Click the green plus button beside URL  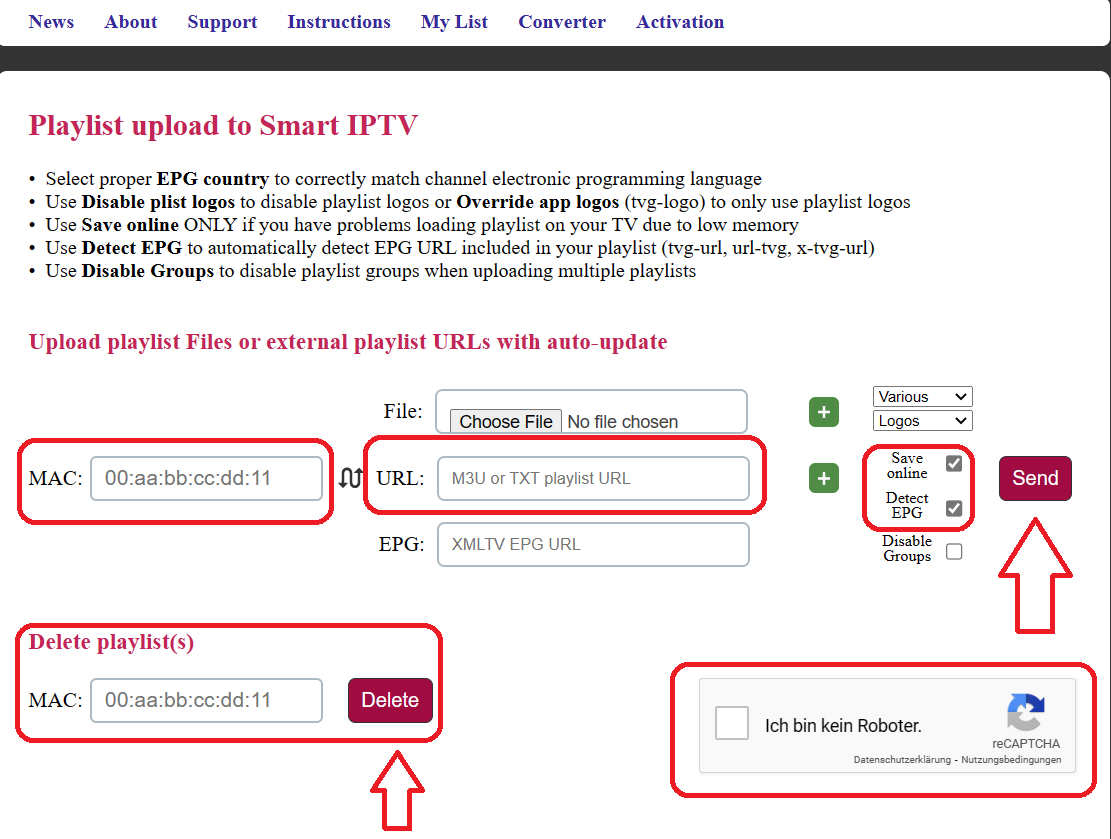click(823, 478)
